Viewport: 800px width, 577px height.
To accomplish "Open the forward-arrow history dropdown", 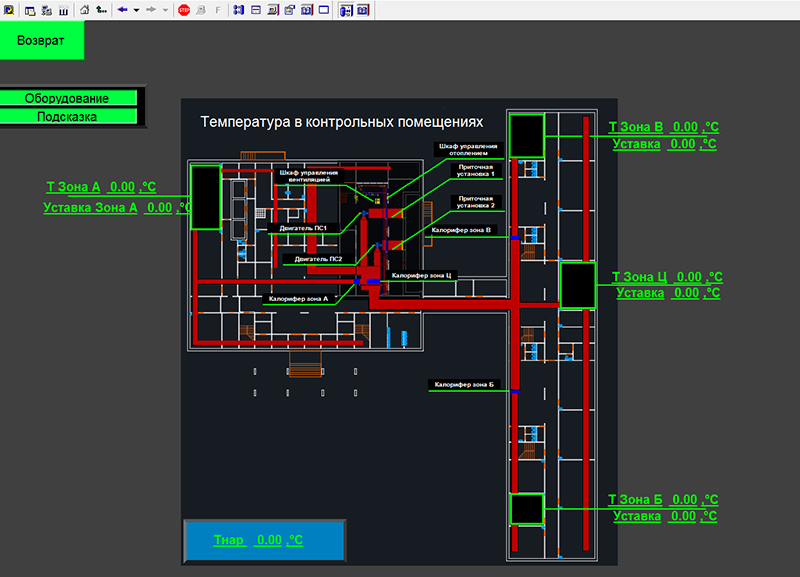I will click(x=165, y=10).
